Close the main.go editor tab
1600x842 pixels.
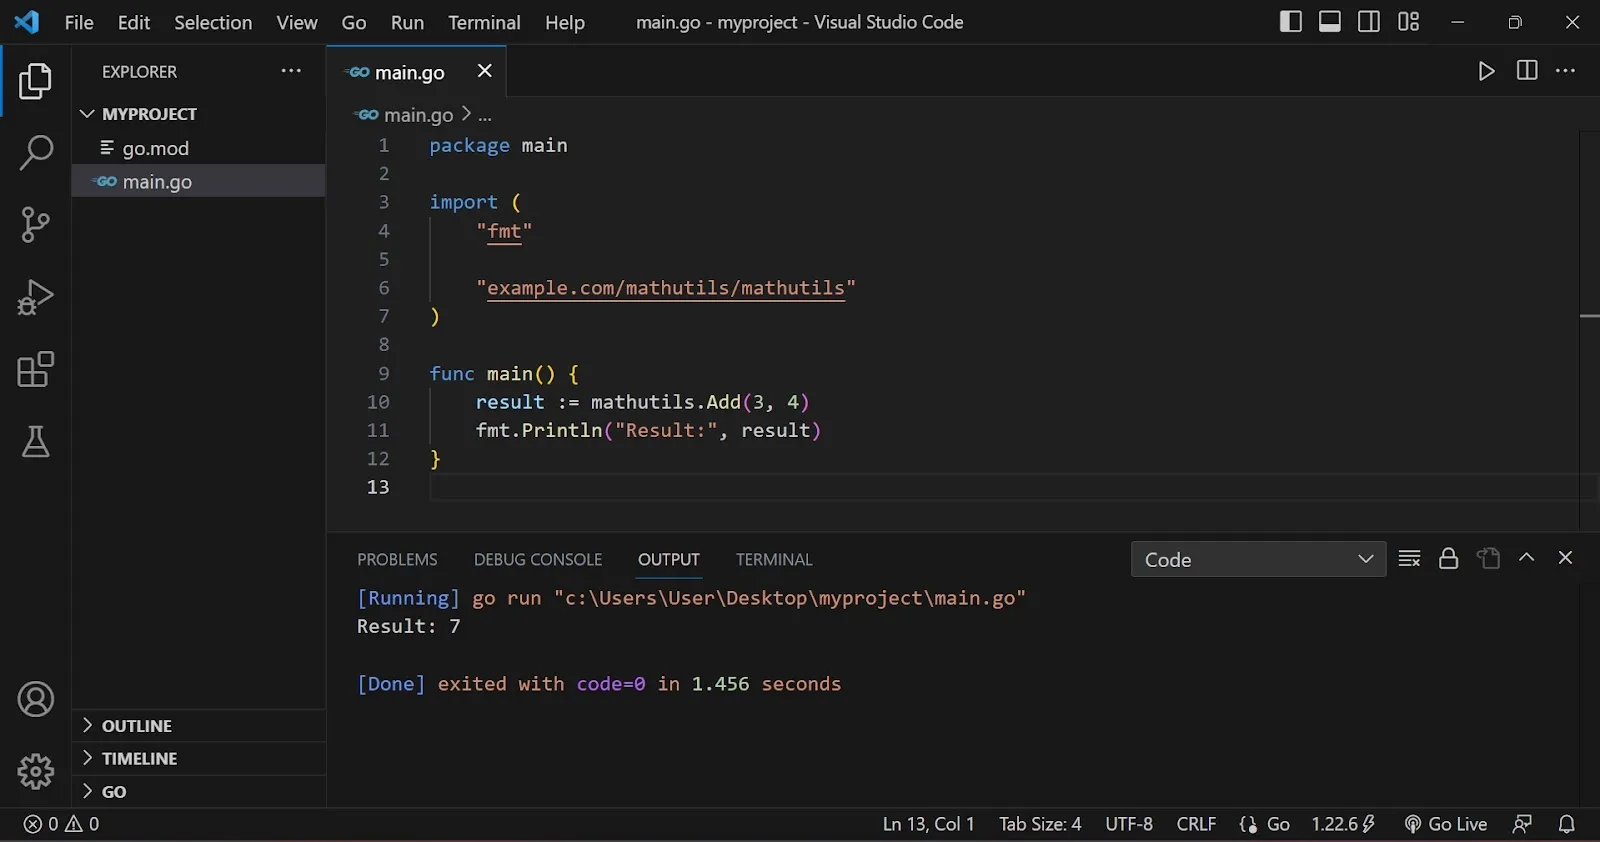coord(485,70)
